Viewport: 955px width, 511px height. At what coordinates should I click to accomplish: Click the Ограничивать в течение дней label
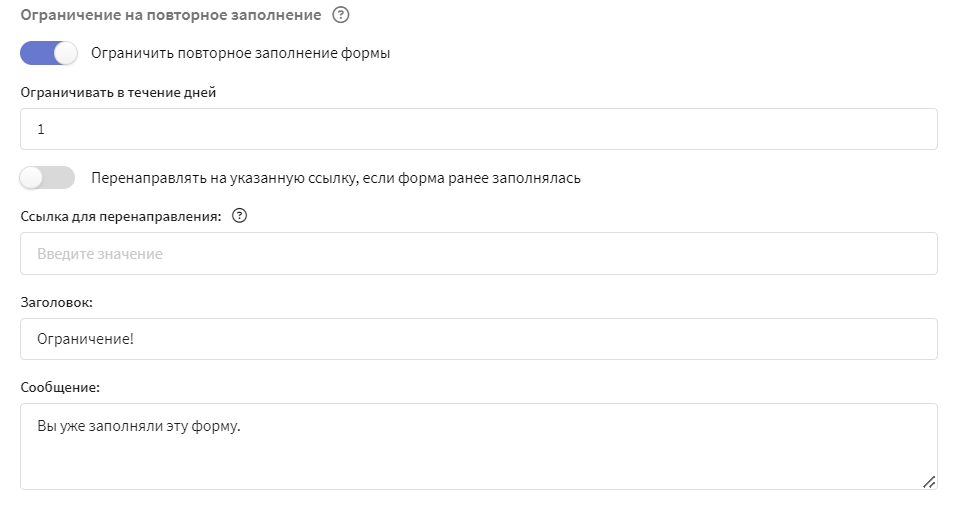click(118, 93)
